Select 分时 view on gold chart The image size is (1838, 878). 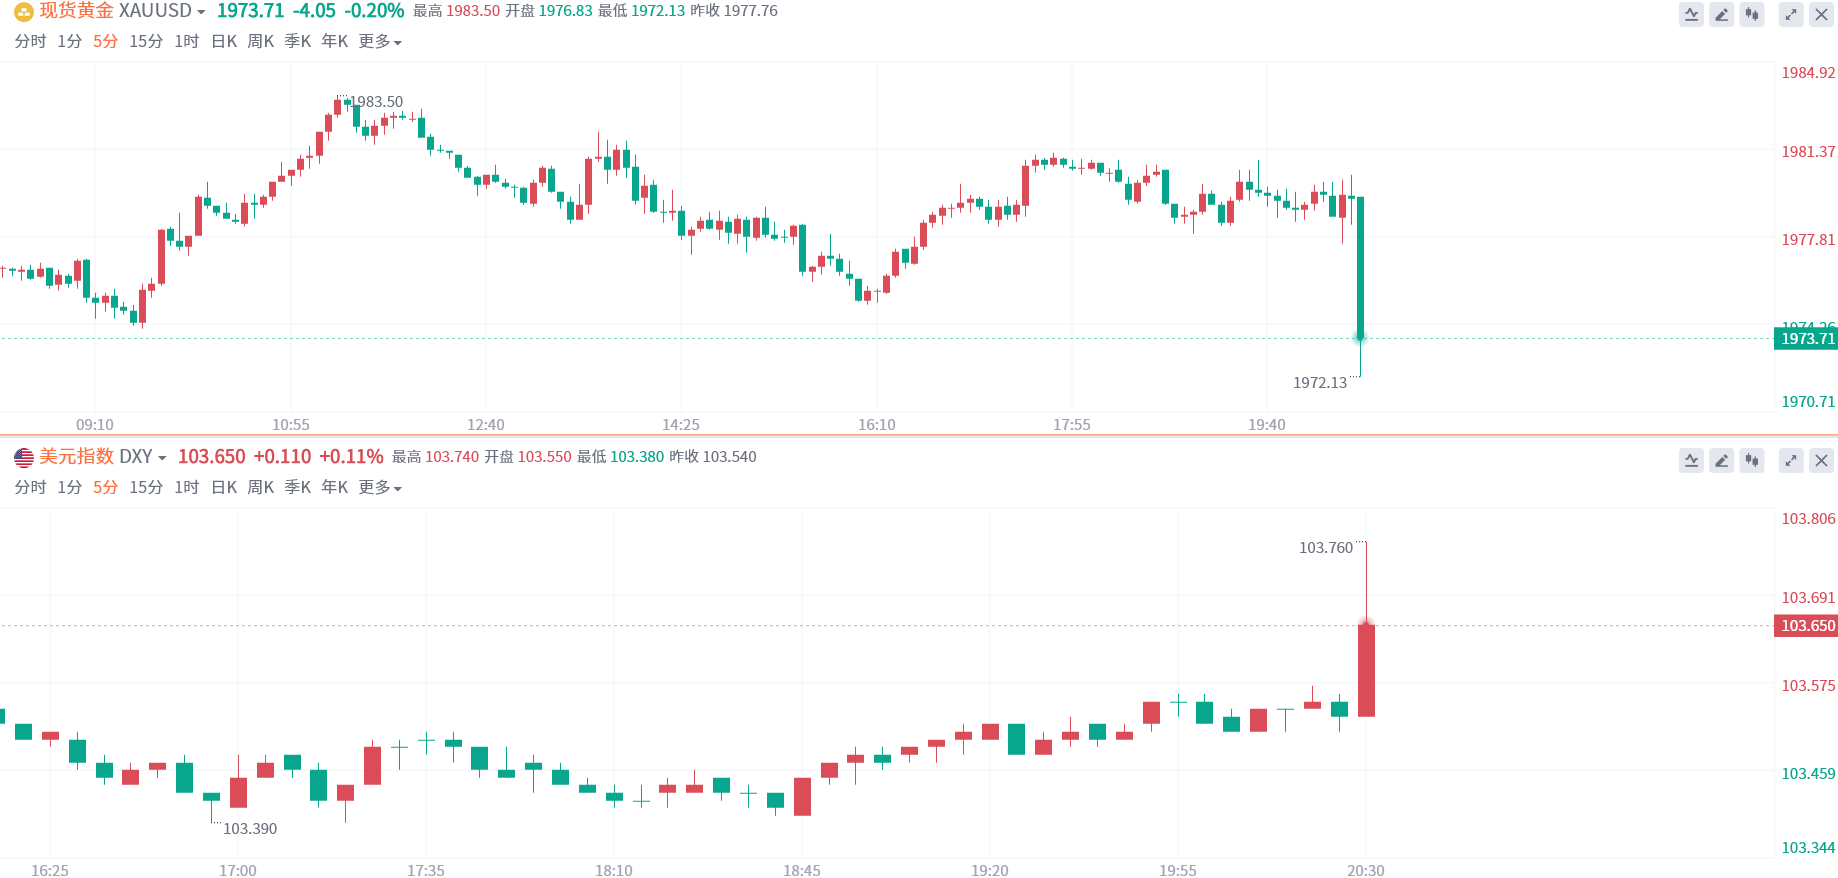point(30,42)
